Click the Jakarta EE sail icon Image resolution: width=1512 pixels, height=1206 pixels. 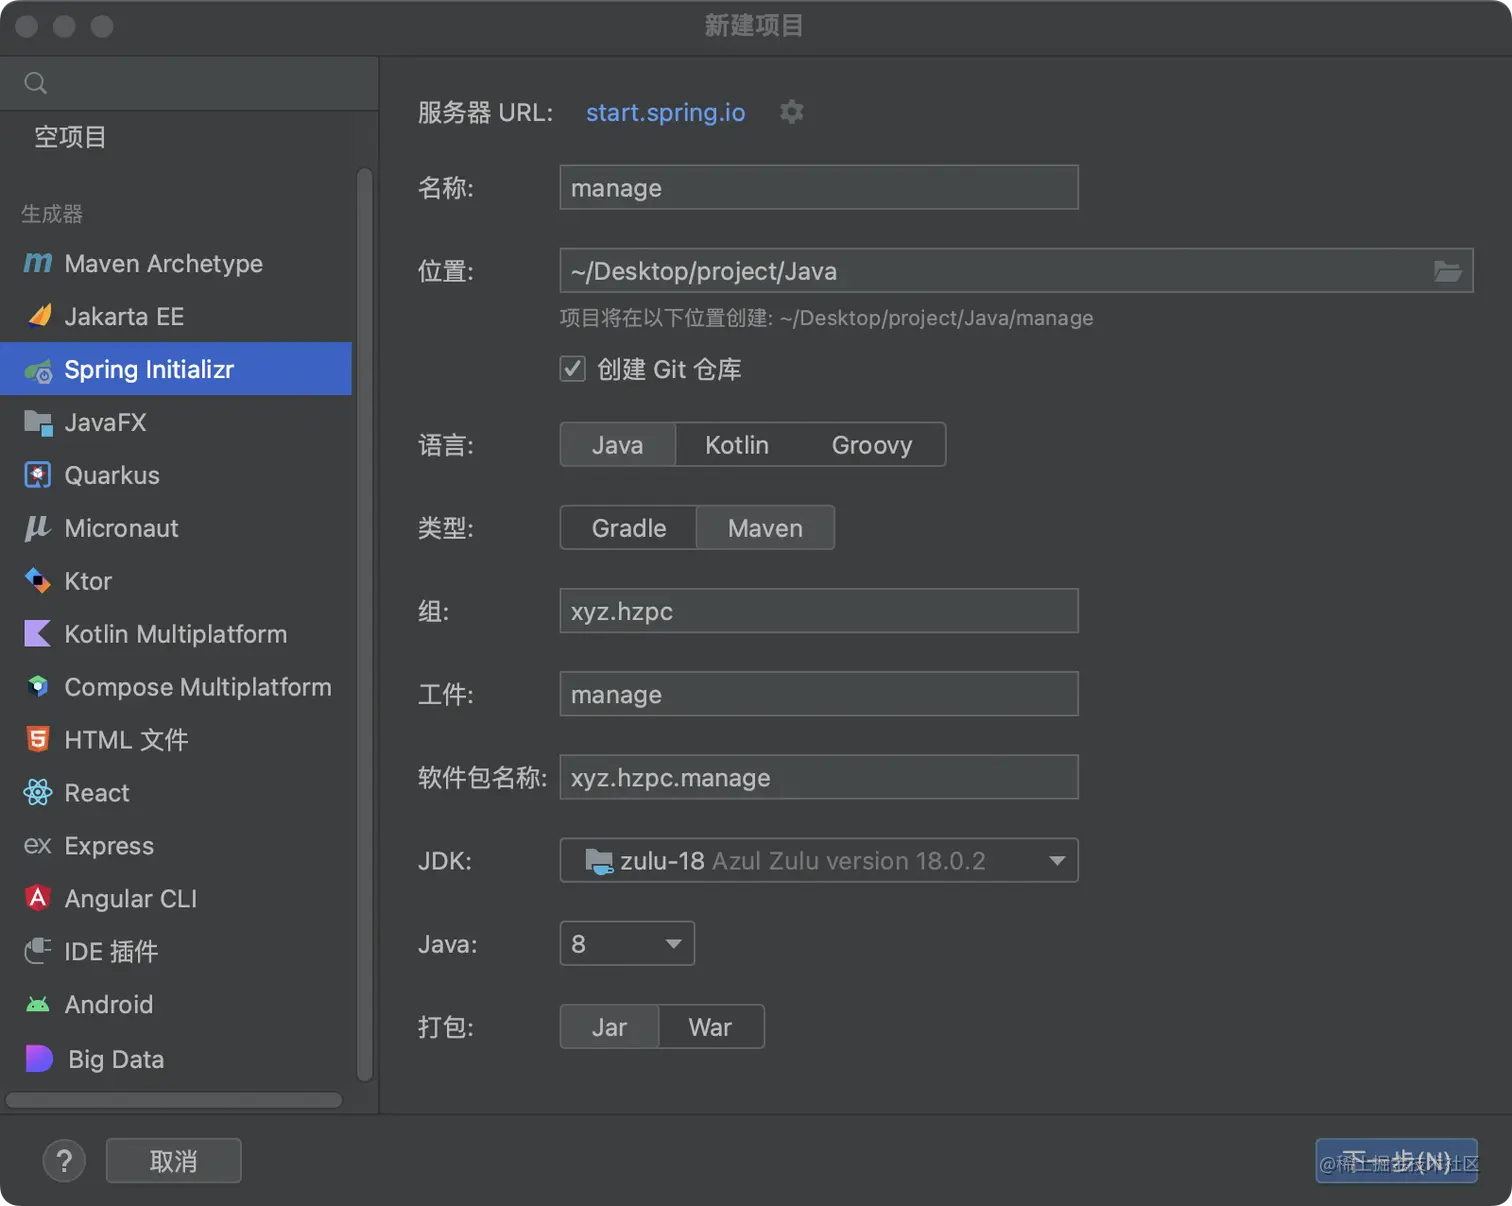point(39,316)
